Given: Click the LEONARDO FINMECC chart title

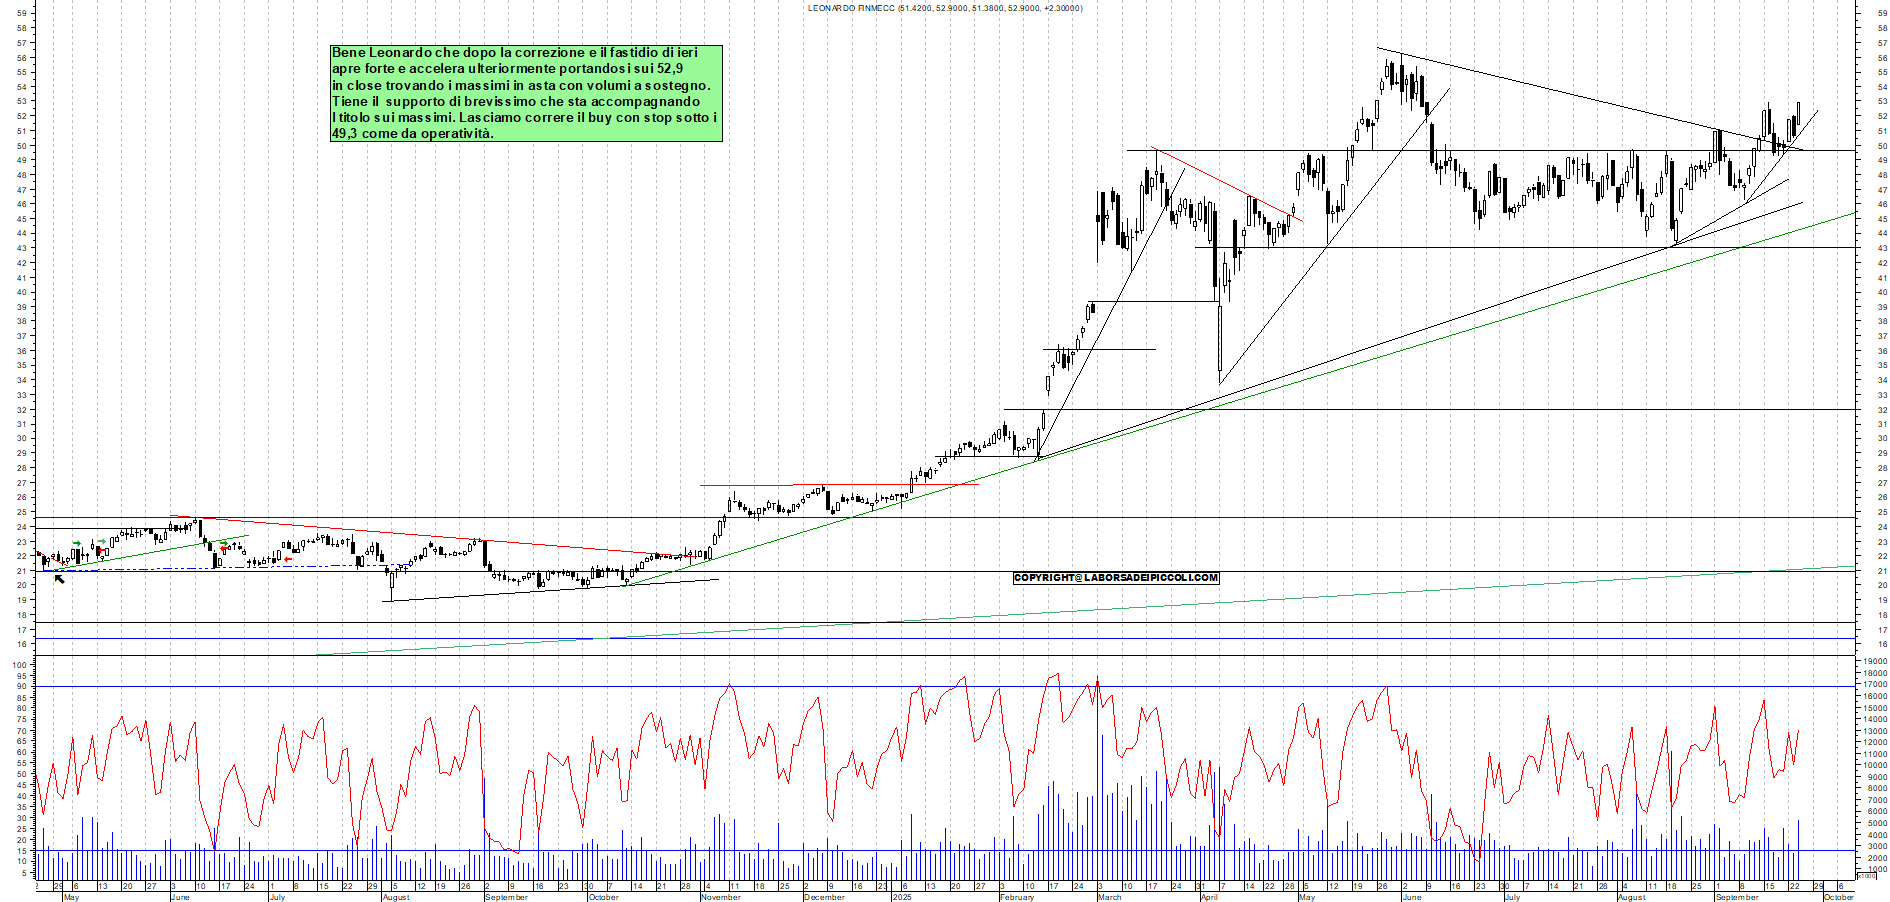Looking at the screenshot, I should point(945,8).
